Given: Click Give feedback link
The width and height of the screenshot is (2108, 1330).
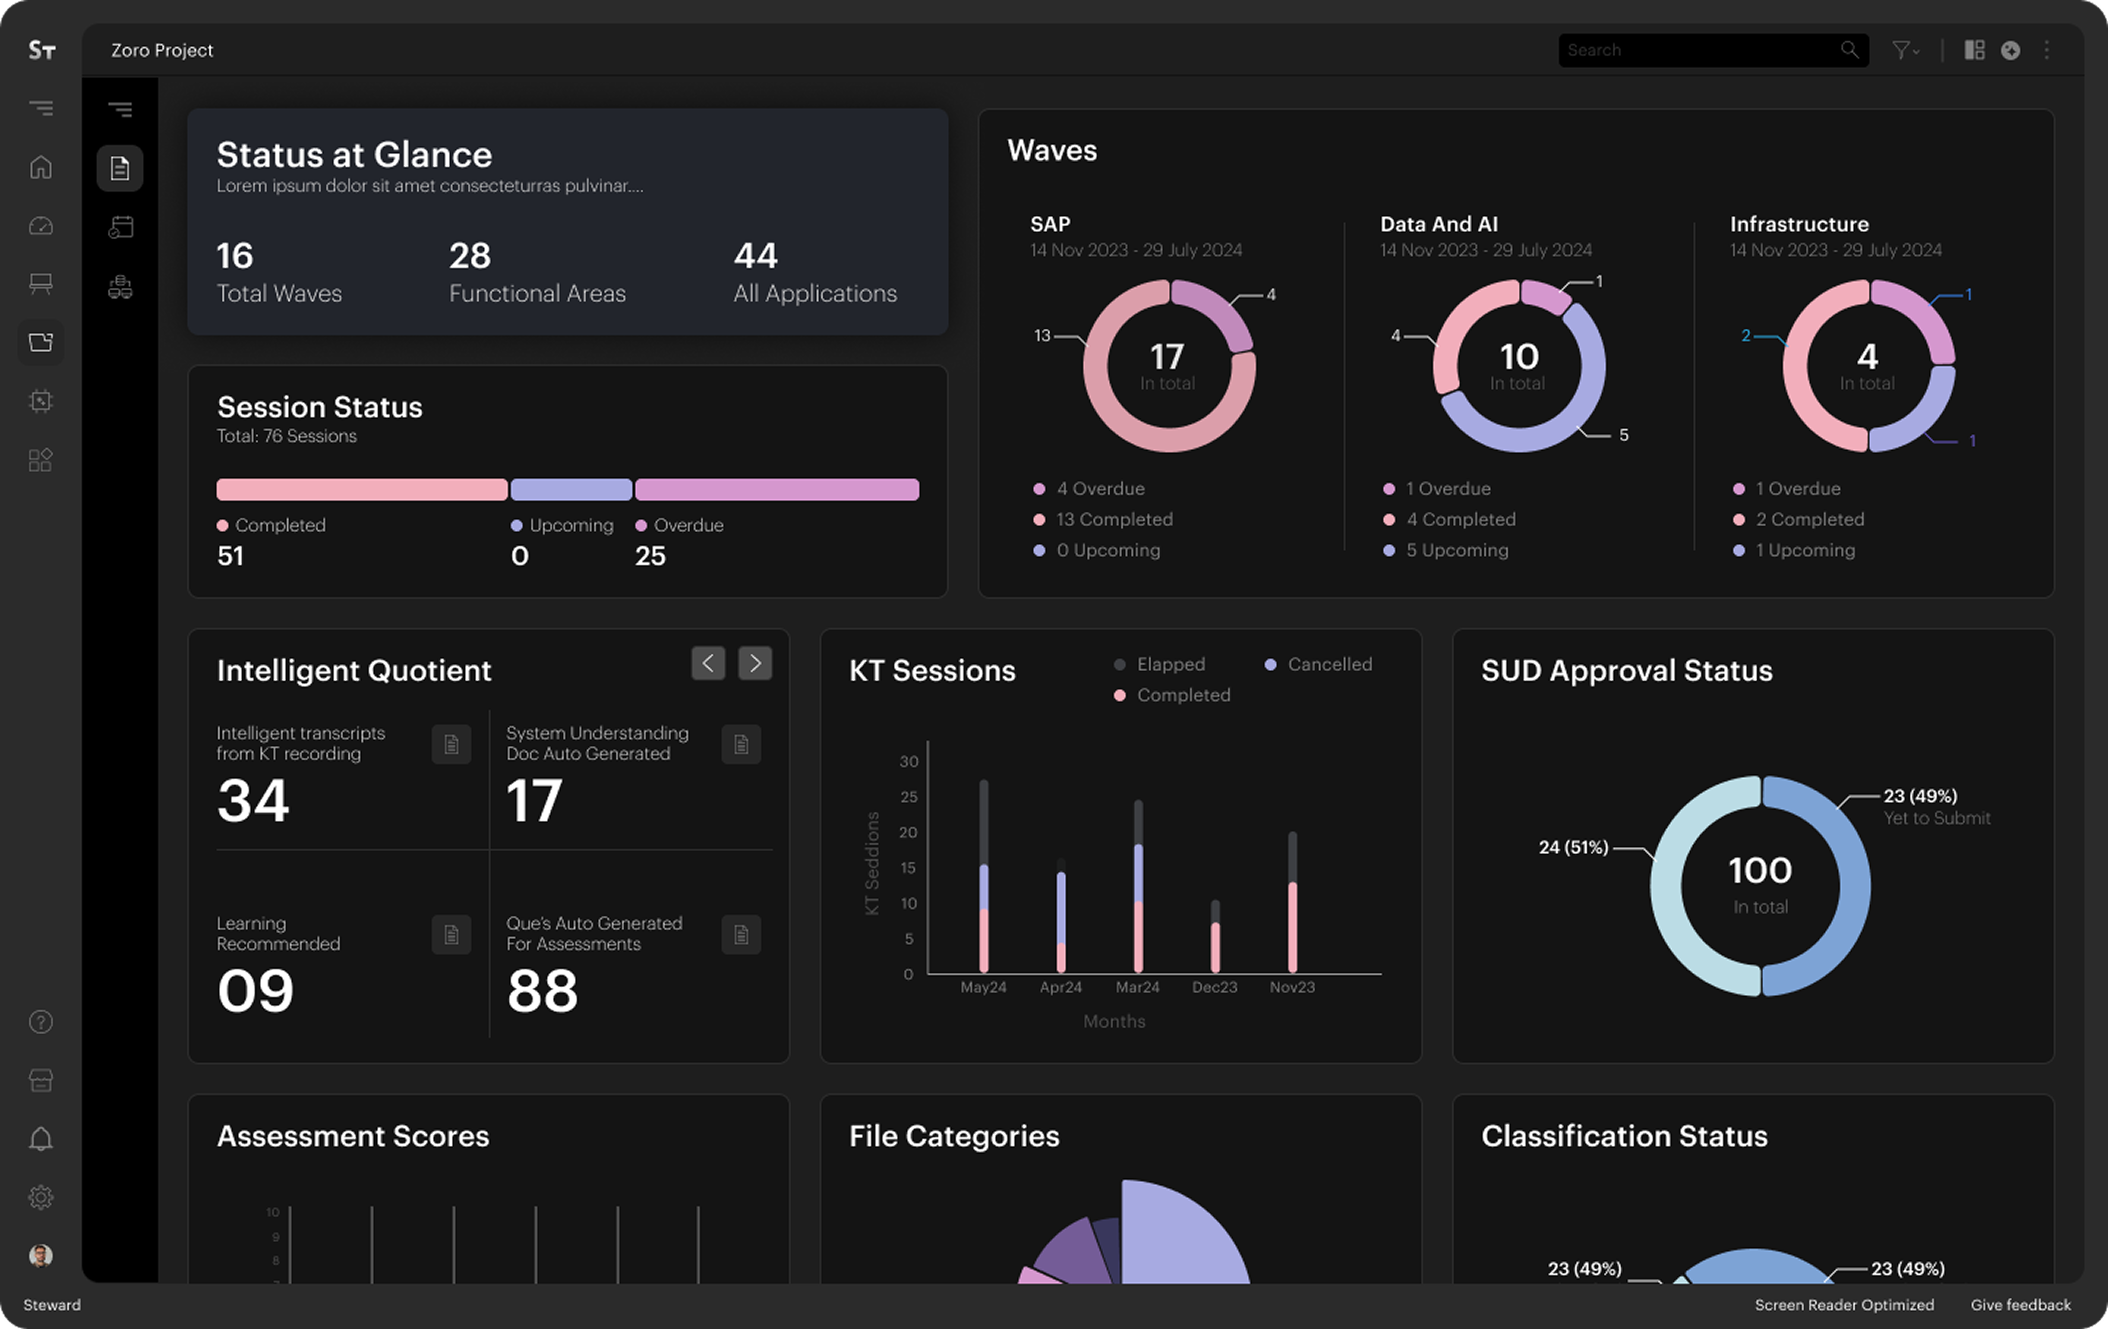Looking at the screenshot, I should click(2020, 1305).
